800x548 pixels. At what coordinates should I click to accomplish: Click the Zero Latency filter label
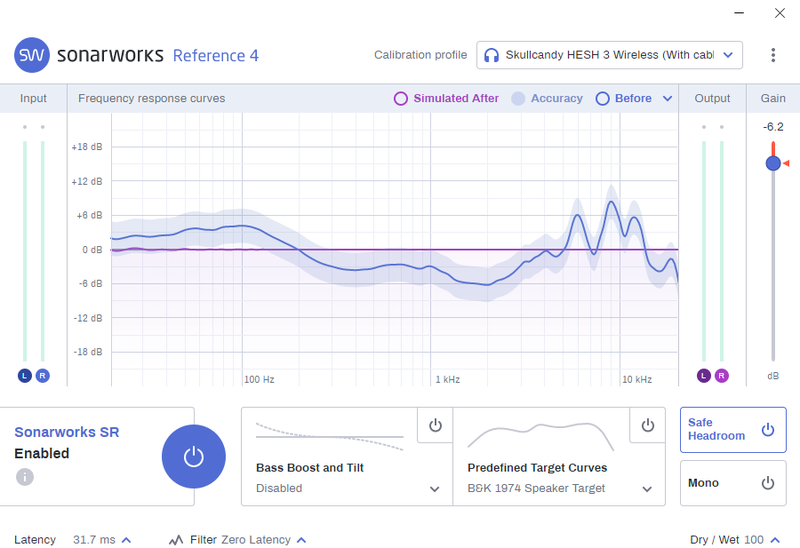[256, 540]
